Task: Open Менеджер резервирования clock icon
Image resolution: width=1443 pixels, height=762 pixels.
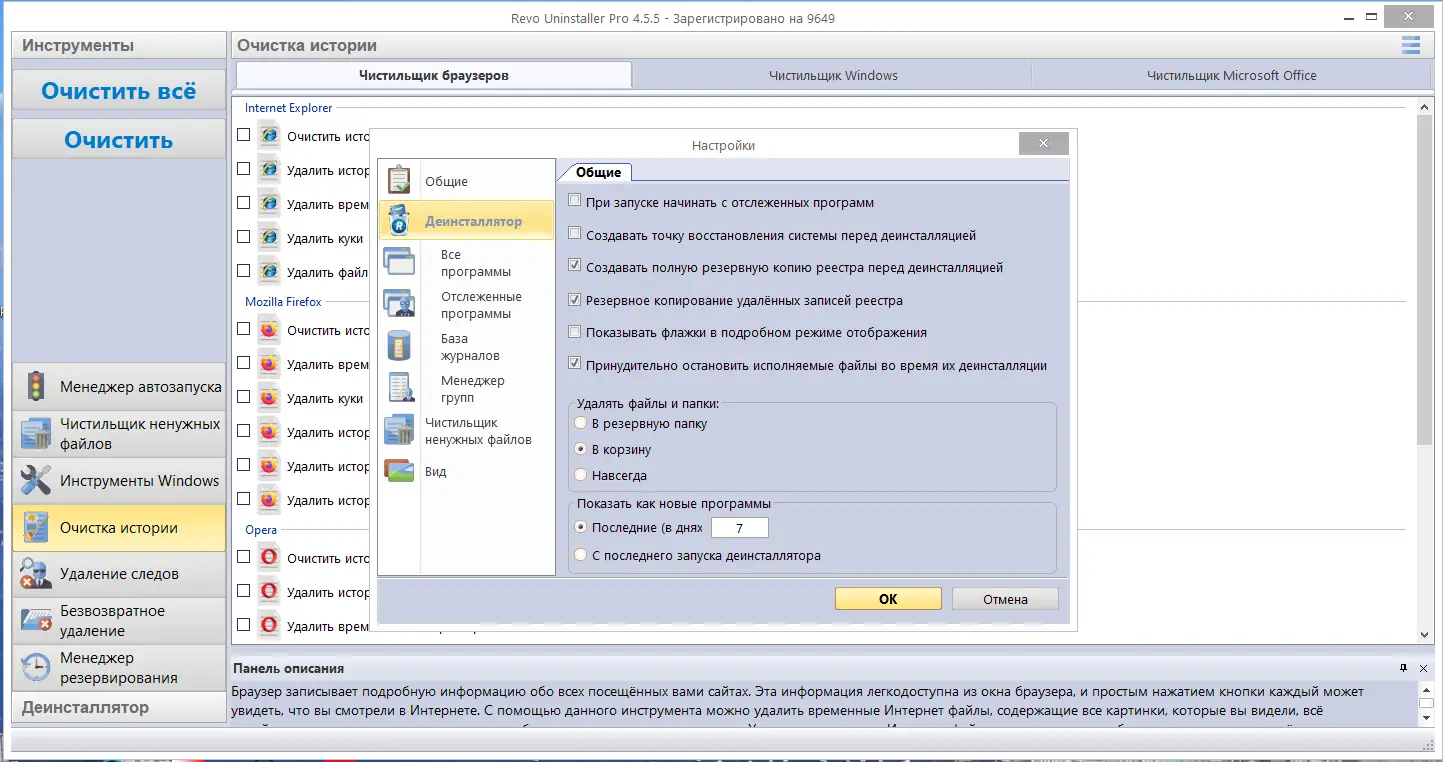Action: [x=36, y=667]
